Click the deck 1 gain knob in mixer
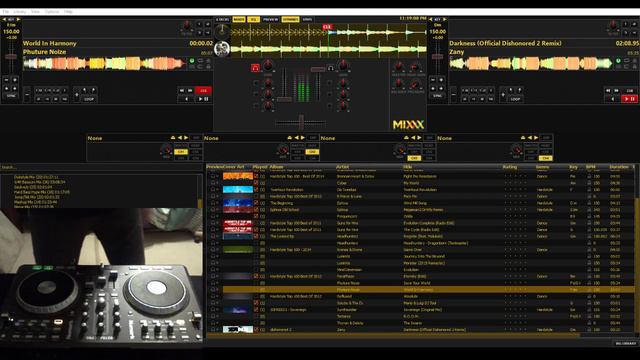640x360 pixels. point(268,65)
